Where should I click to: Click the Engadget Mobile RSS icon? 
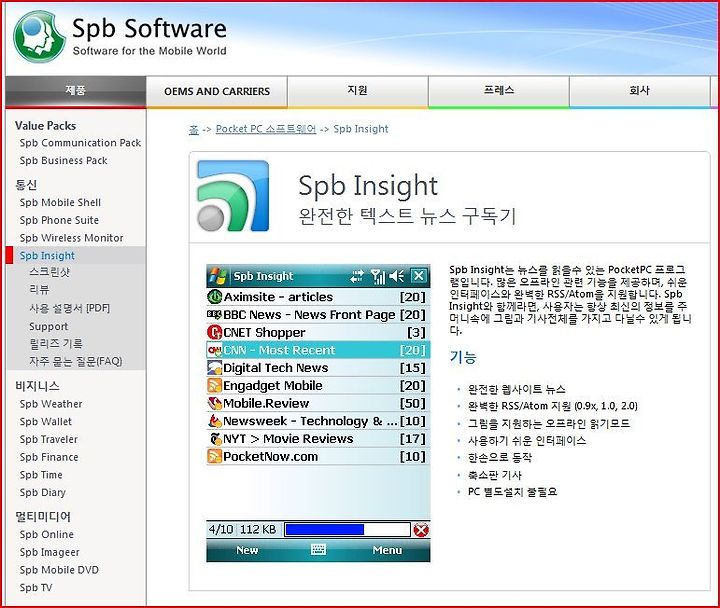[214, 385]
